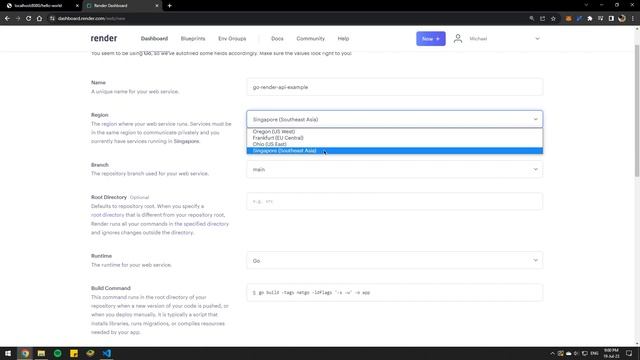This screenshot has height=360, width=640.
Task: Open Spotify from the taskbar
Action: [58, 353]
